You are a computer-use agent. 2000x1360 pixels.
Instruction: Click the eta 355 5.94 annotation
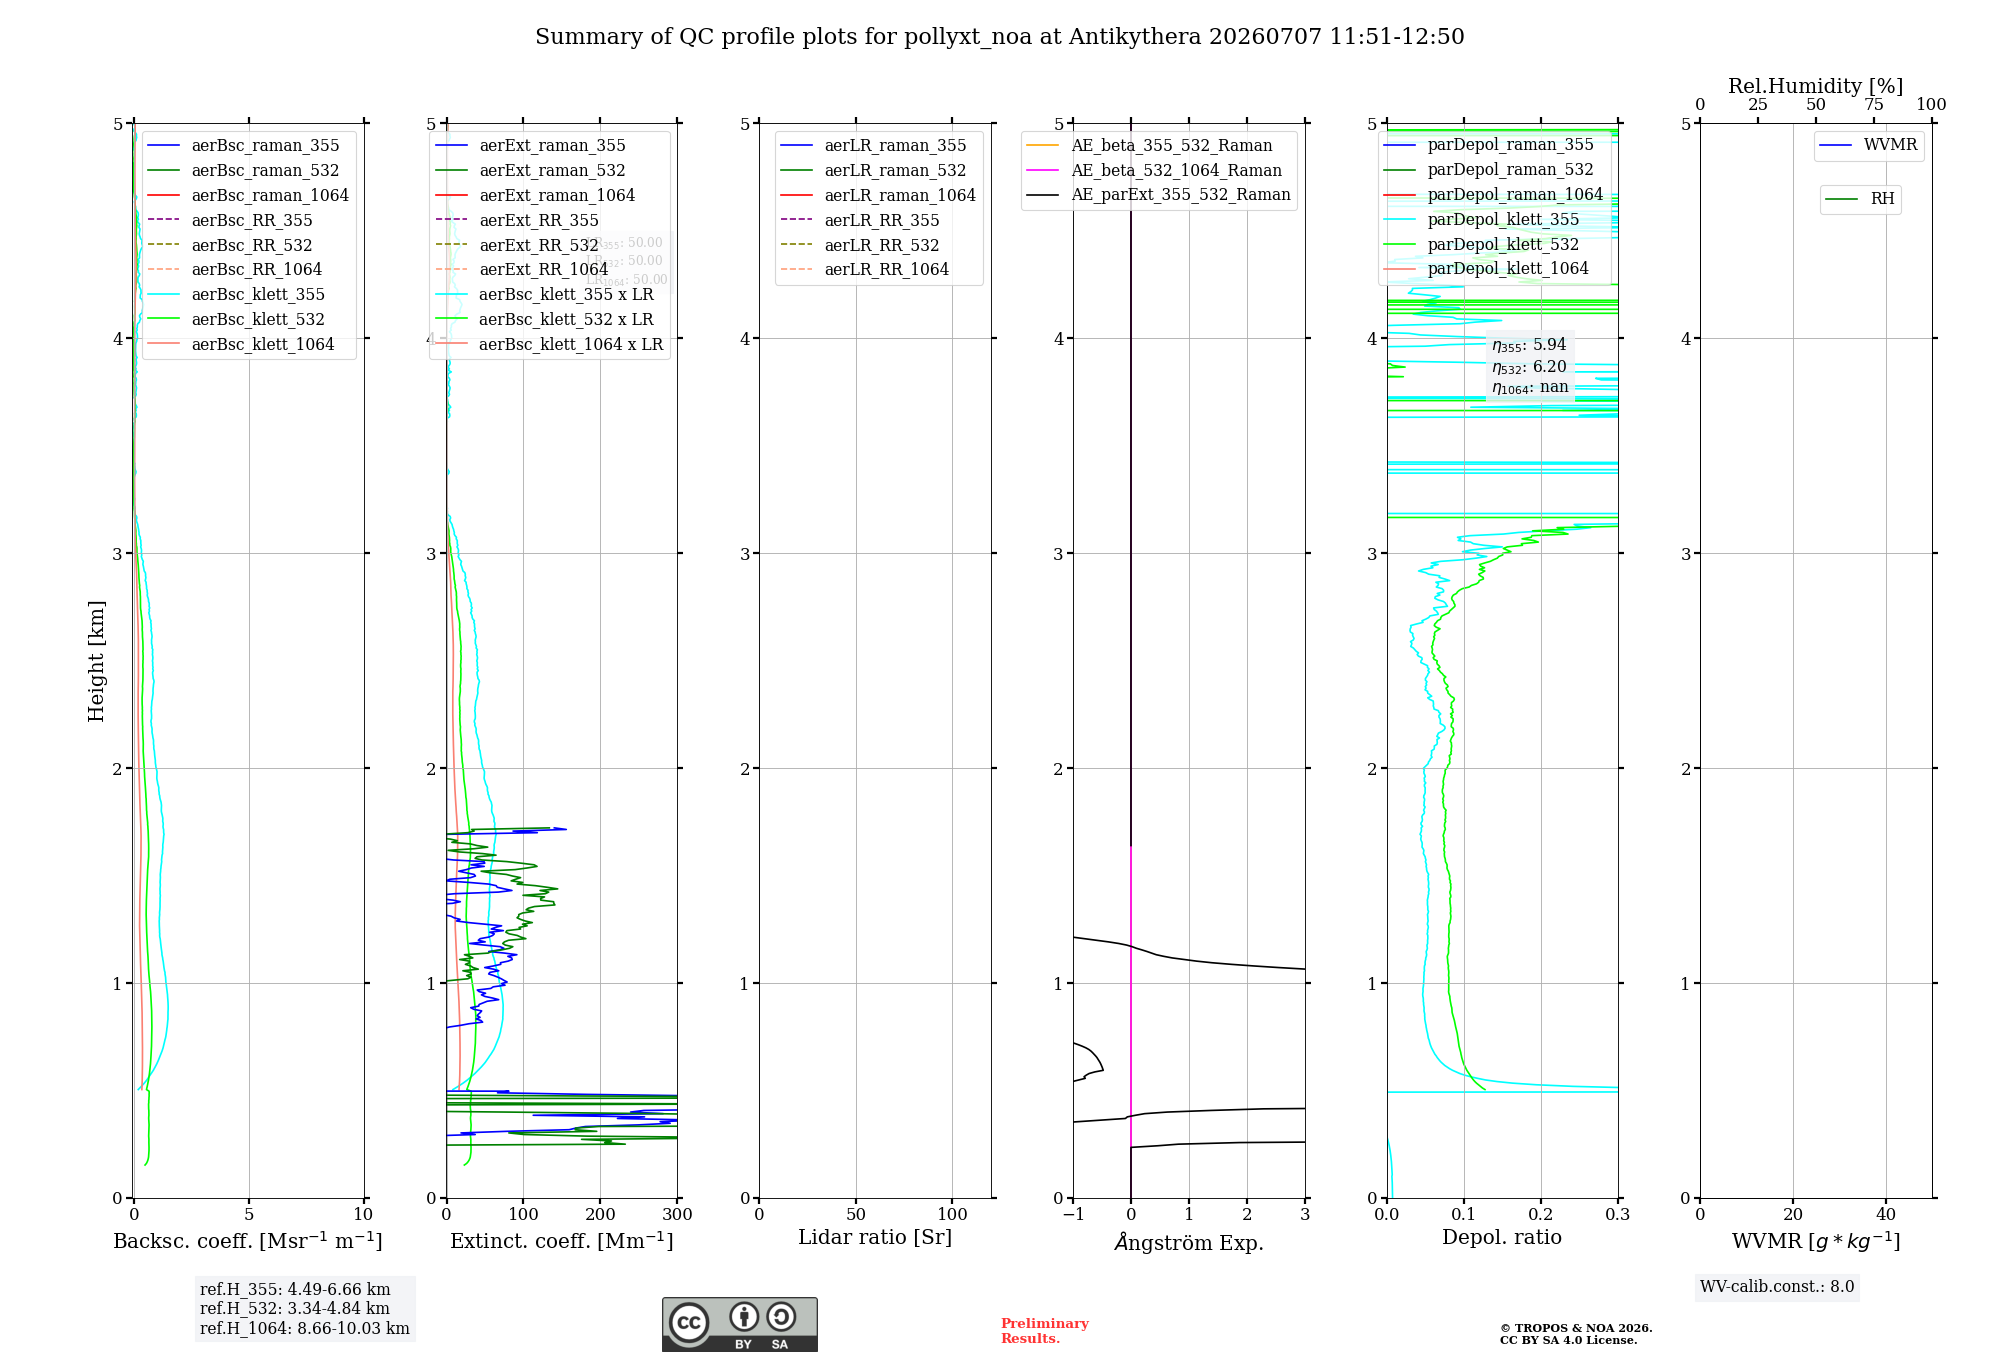(1529, 345)
